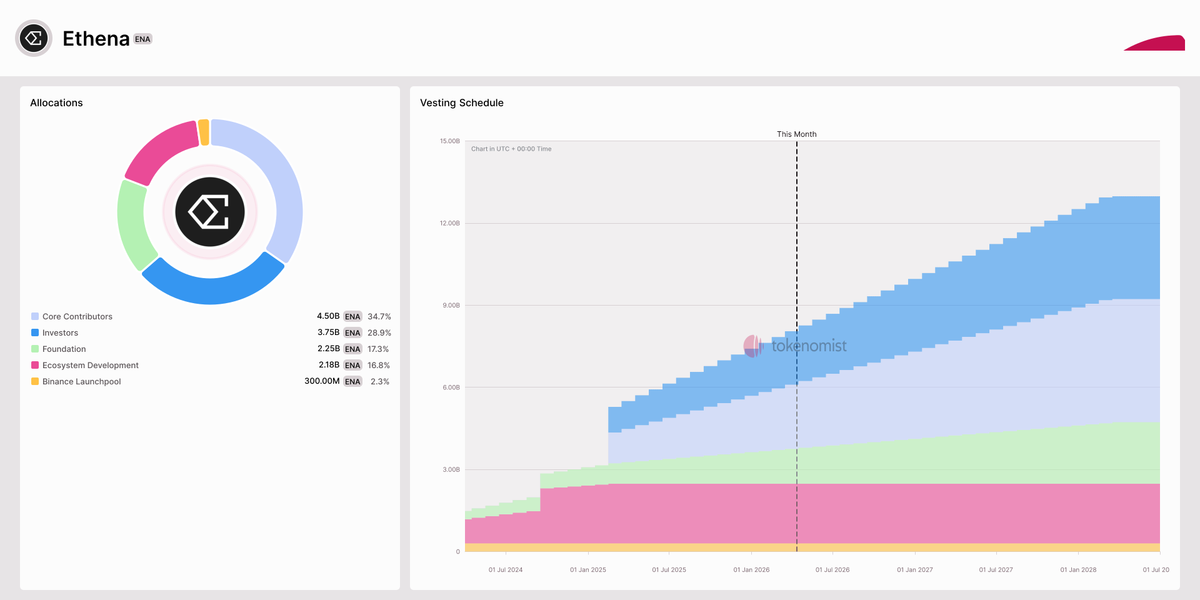The image size is (1200, 600).
Task: Select the Ethena emblem at the donut center
Action: [x=209, y=212]
